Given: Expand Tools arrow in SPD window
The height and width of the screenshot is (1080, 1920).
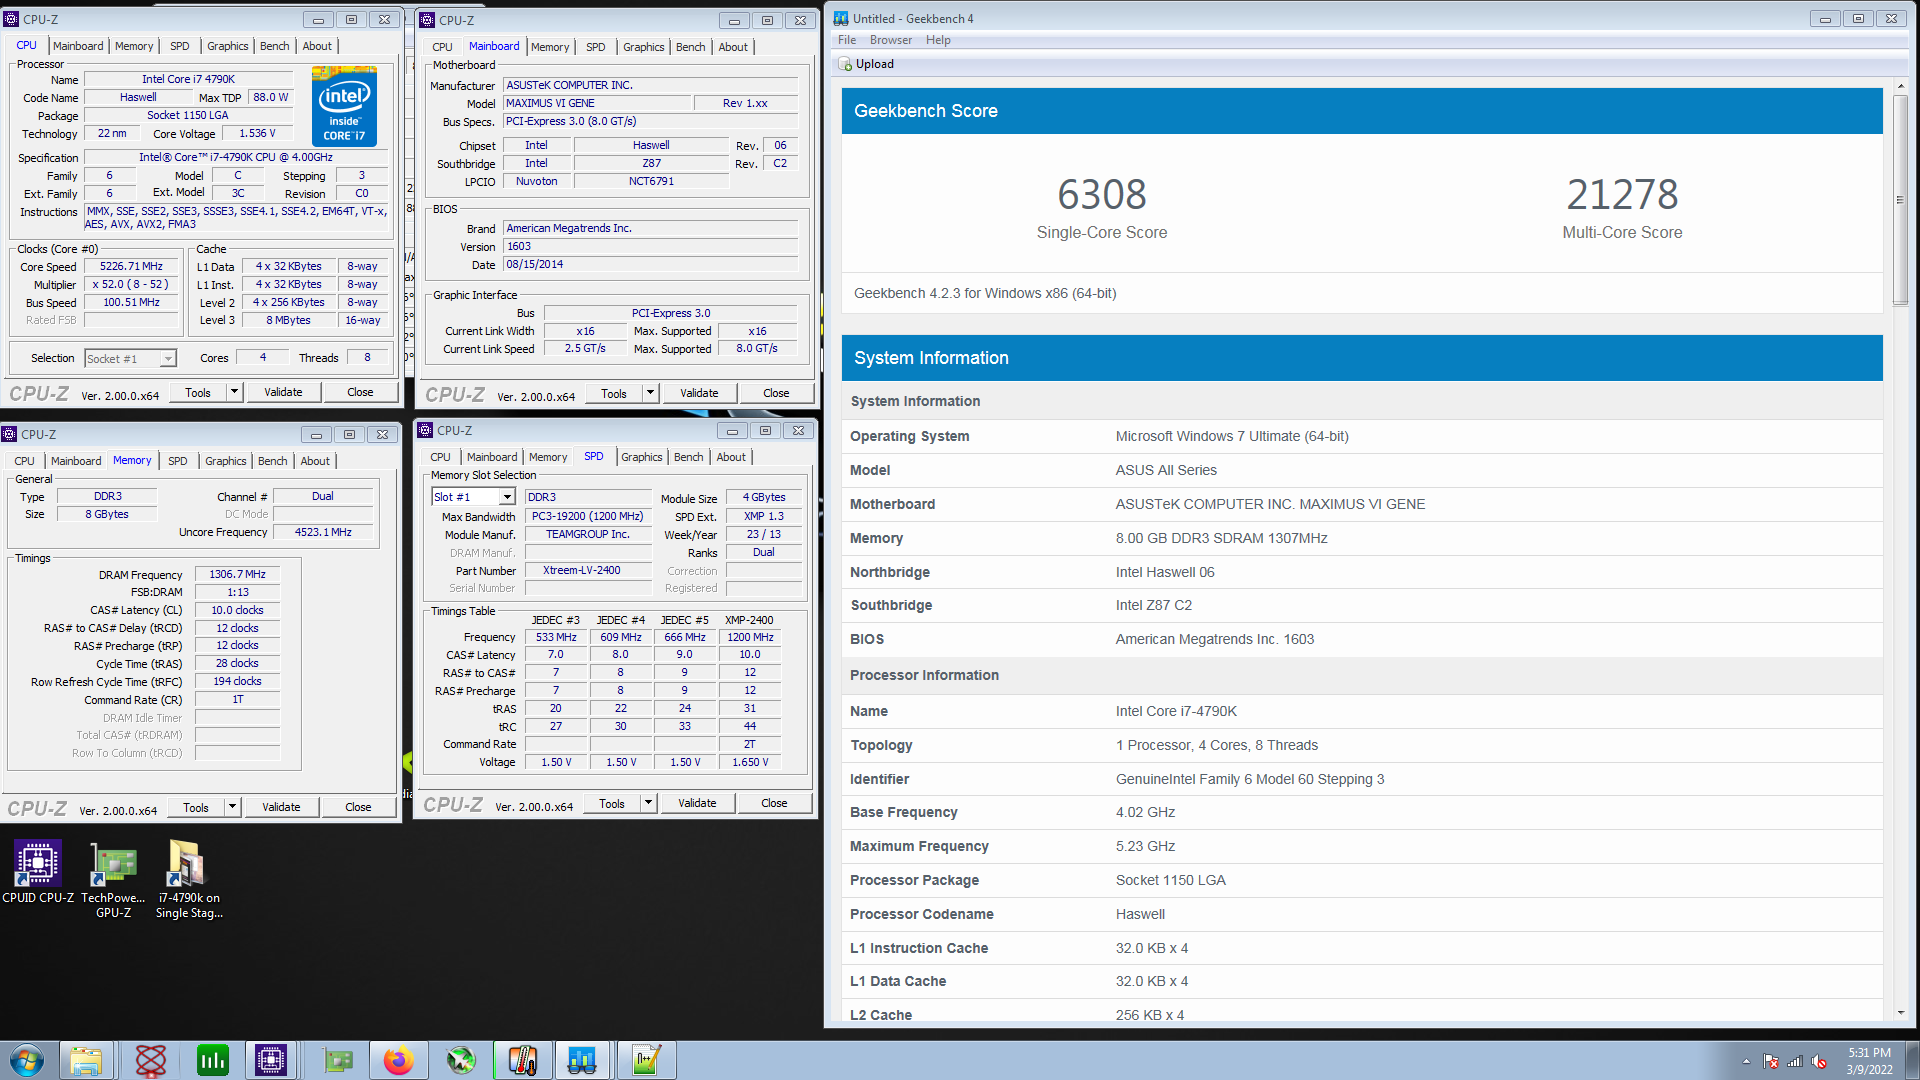Looking at the screenshot, I should [x=648, y=803].
